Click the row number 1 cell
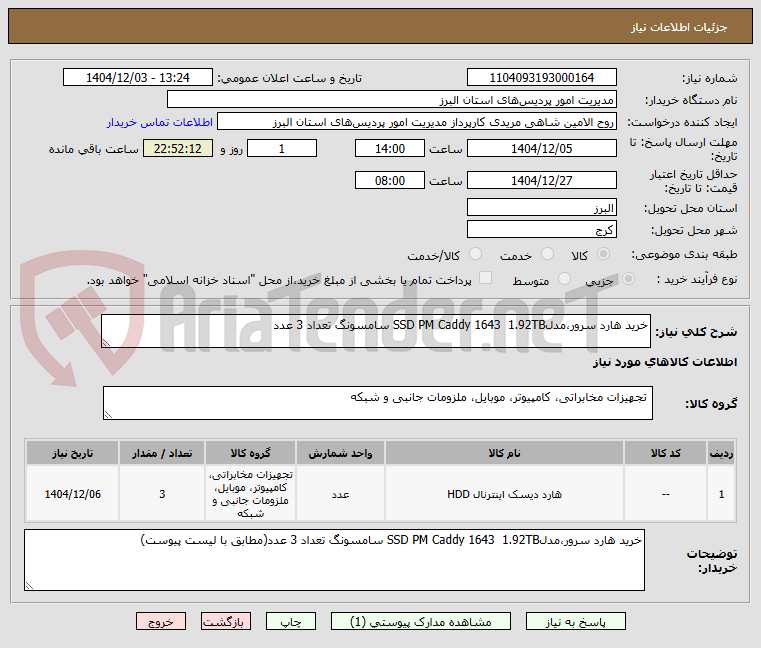761x648 pixels. click(x=721, y=494)
